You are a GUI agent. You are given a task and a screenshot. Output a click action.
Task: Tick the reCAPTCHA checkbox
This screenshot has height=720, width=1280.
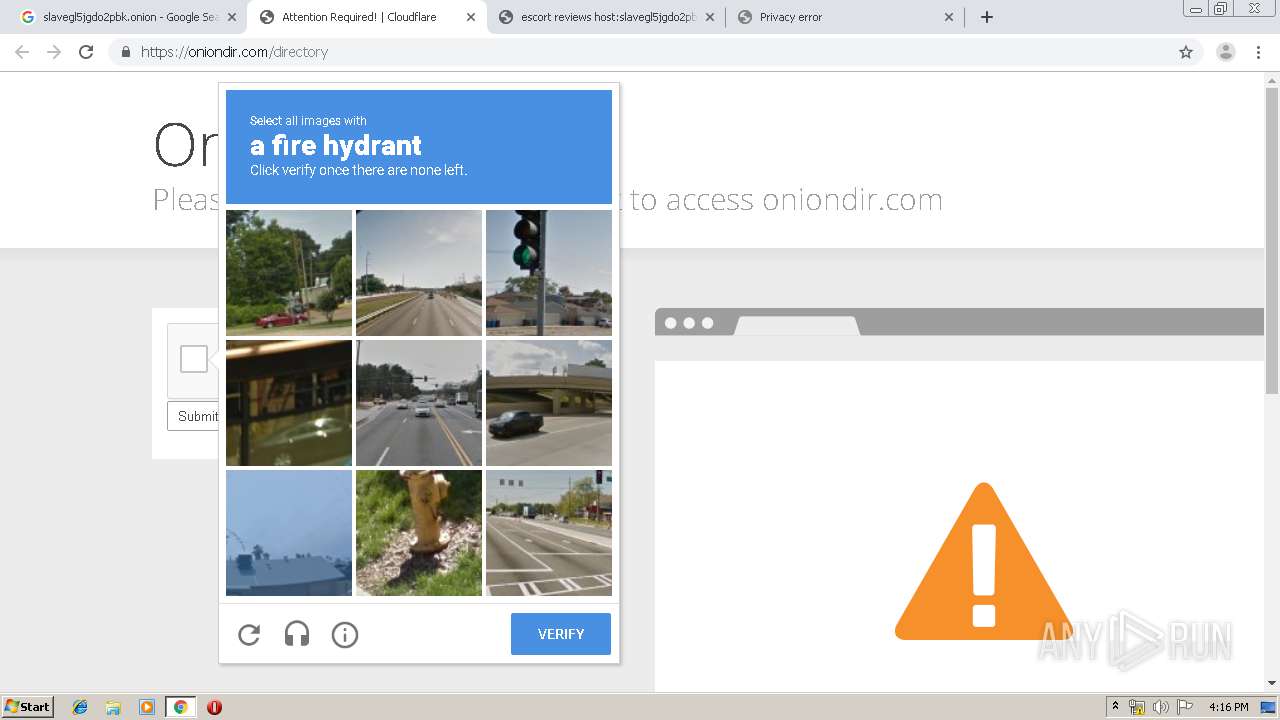tap(194, 359)
